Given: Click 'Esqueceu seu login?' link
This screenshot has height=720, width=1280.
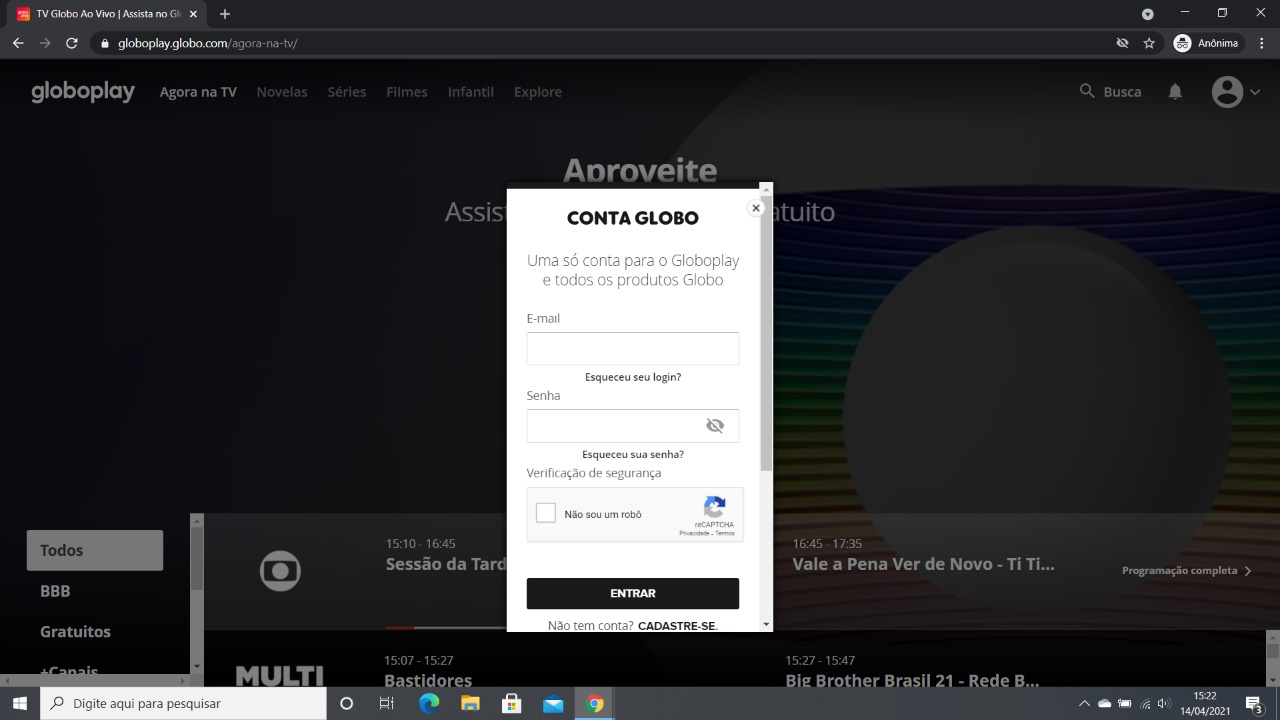Looking at the screenshot, I should click(x=633, y=377).
